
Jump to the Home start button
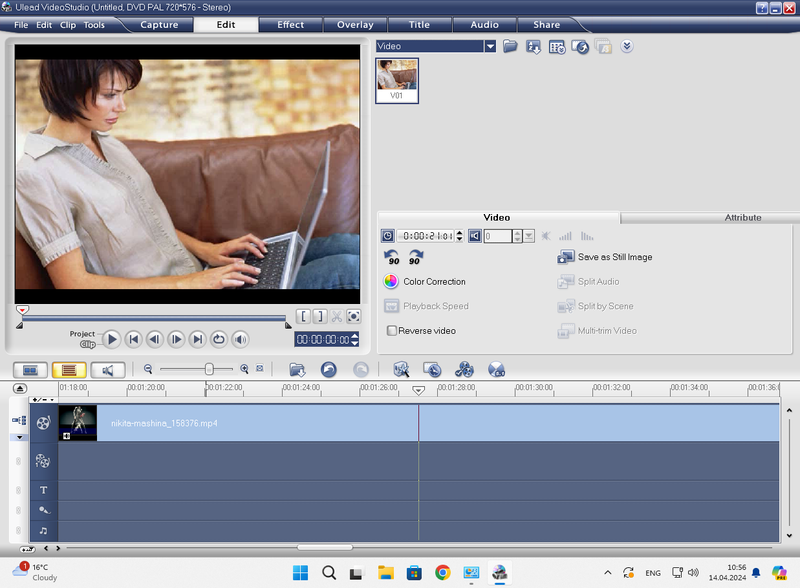[x=134, y=339]
